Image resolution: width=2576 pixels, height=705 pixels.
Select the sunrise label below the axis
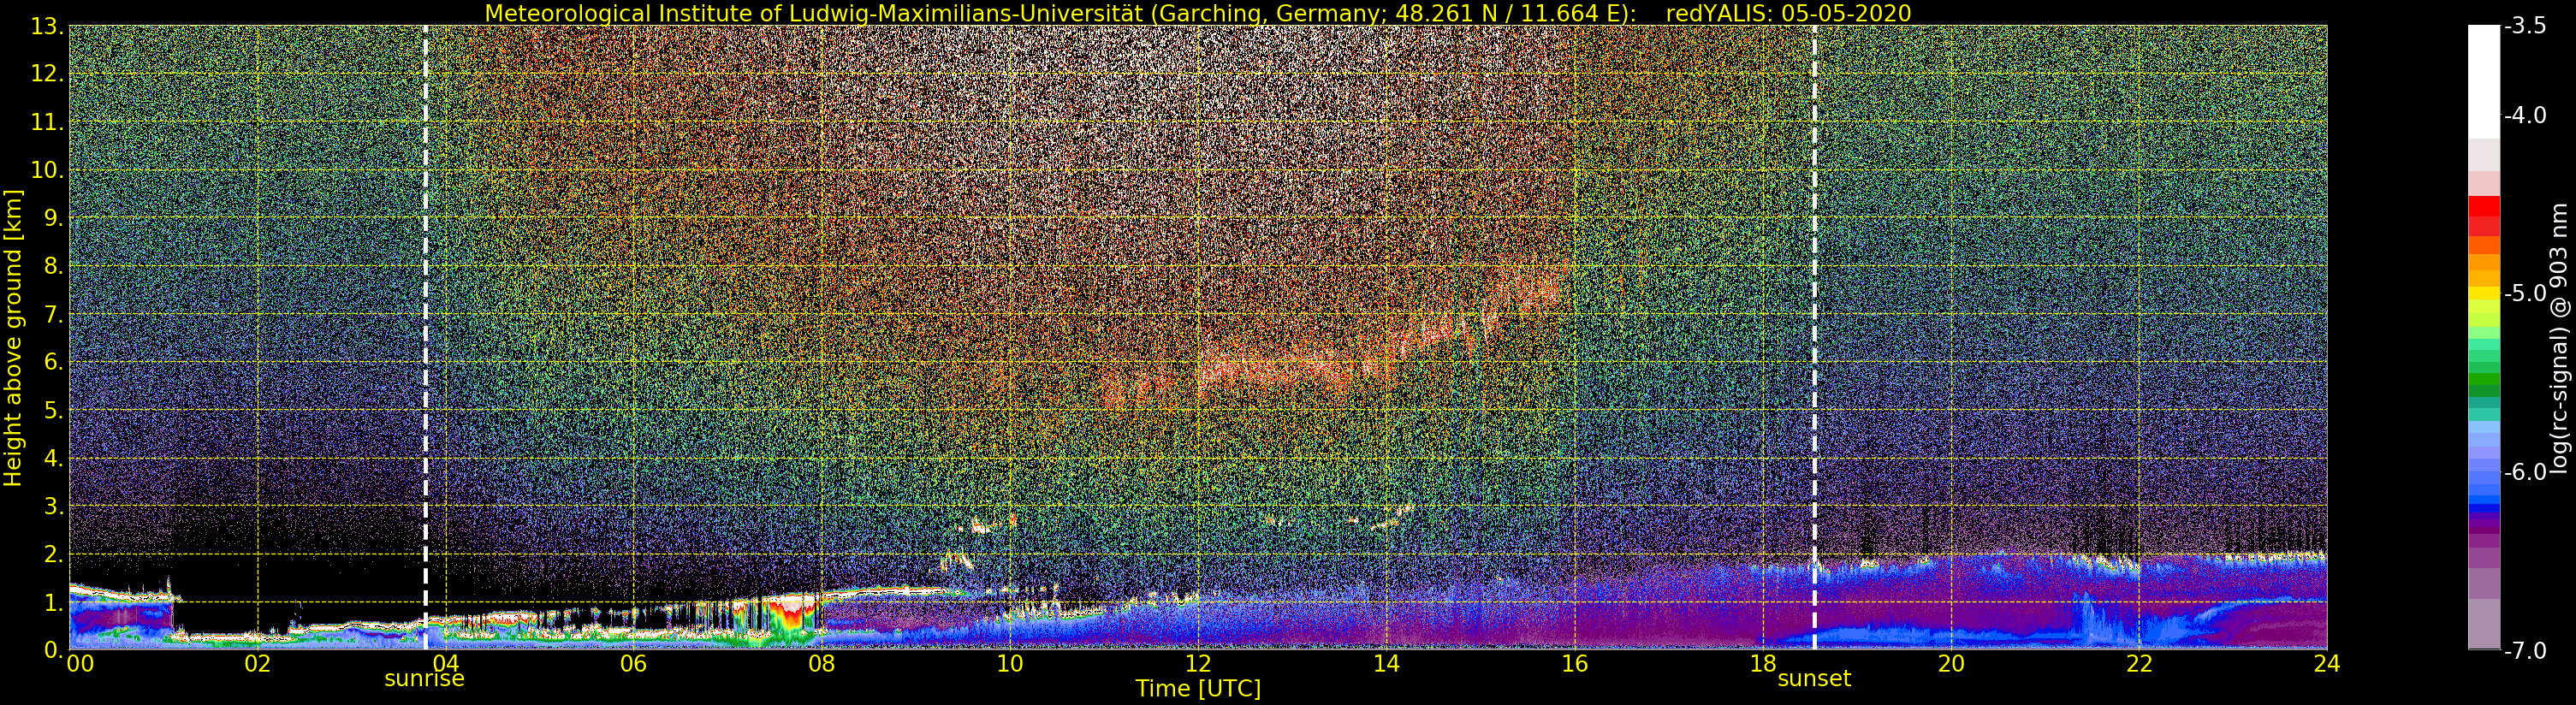[425, 679]
